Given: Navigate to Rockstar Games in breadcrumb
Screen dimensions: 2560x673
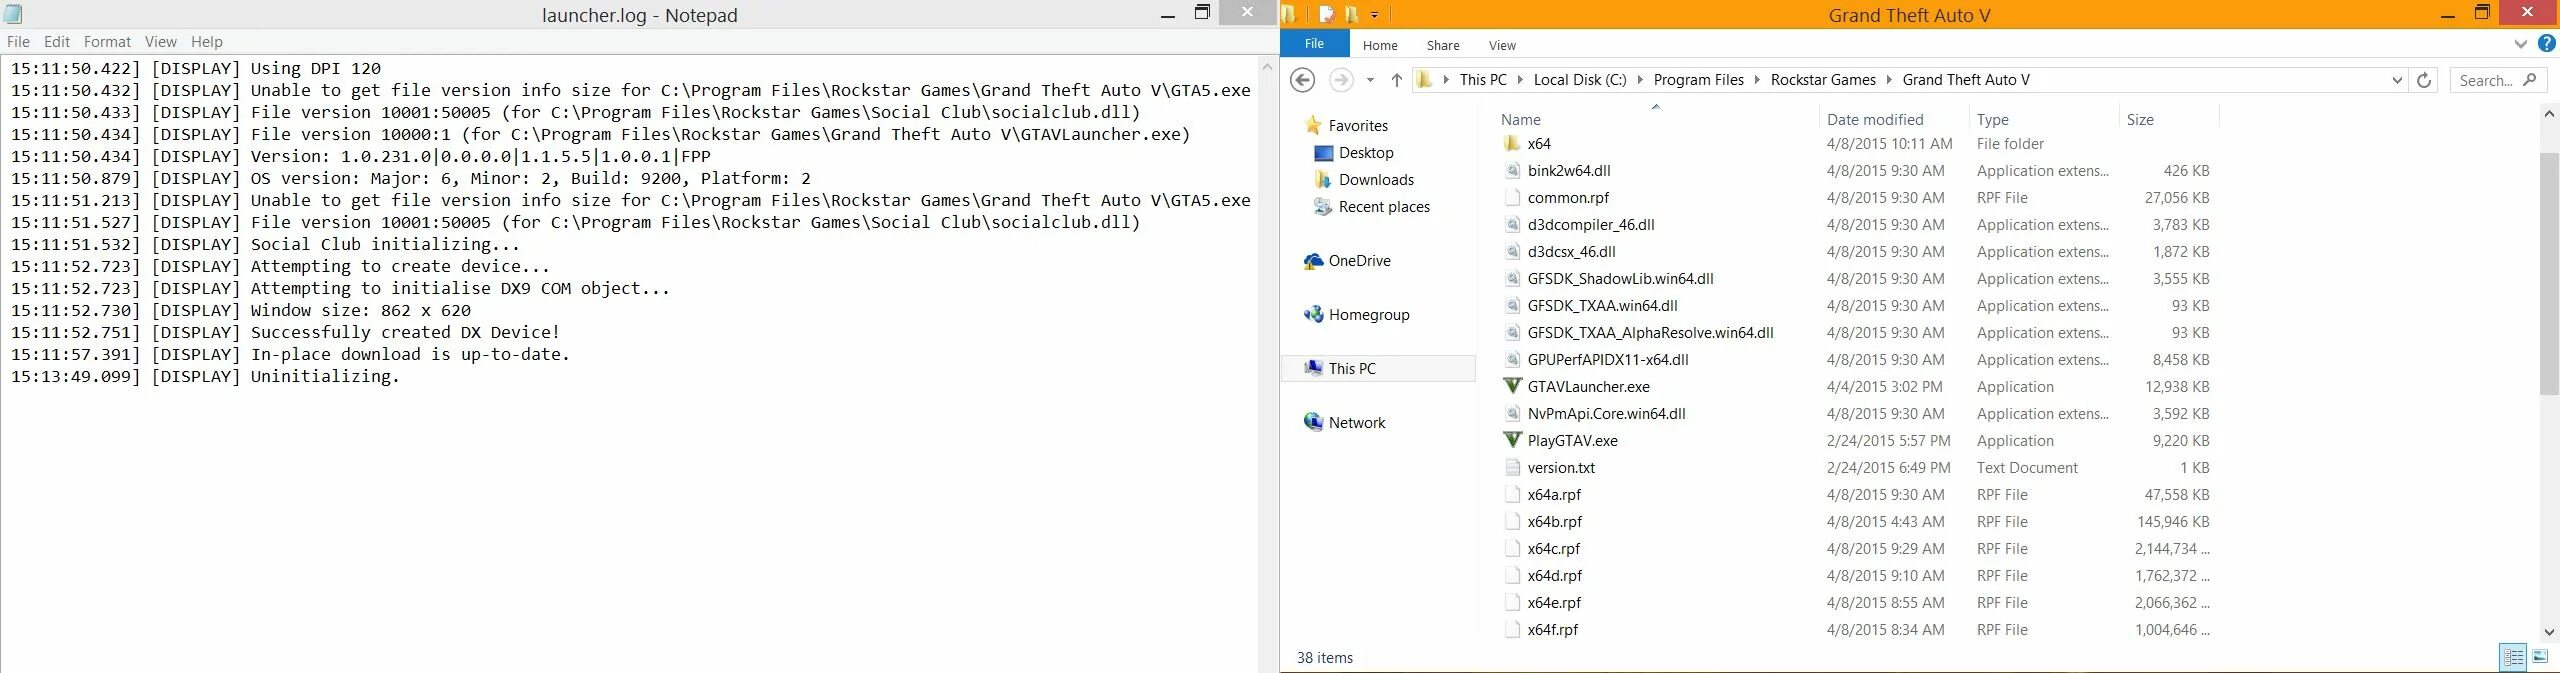Looking at the screenshot, I should (1823, 80).
